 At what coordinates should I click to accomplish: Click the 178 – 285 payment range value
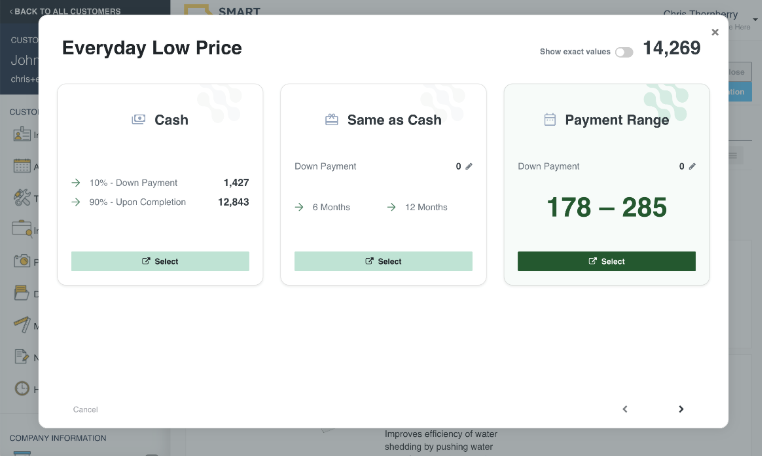click(606, 208)
